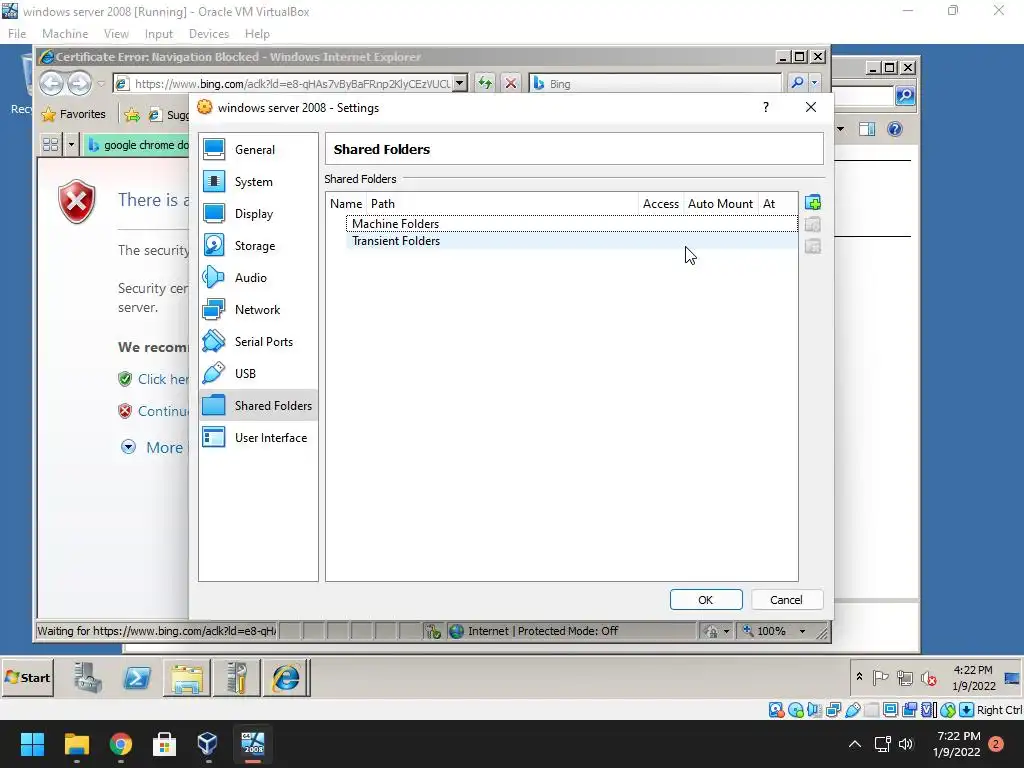
Task: Open the System settings category
Action: pos(258,182)
